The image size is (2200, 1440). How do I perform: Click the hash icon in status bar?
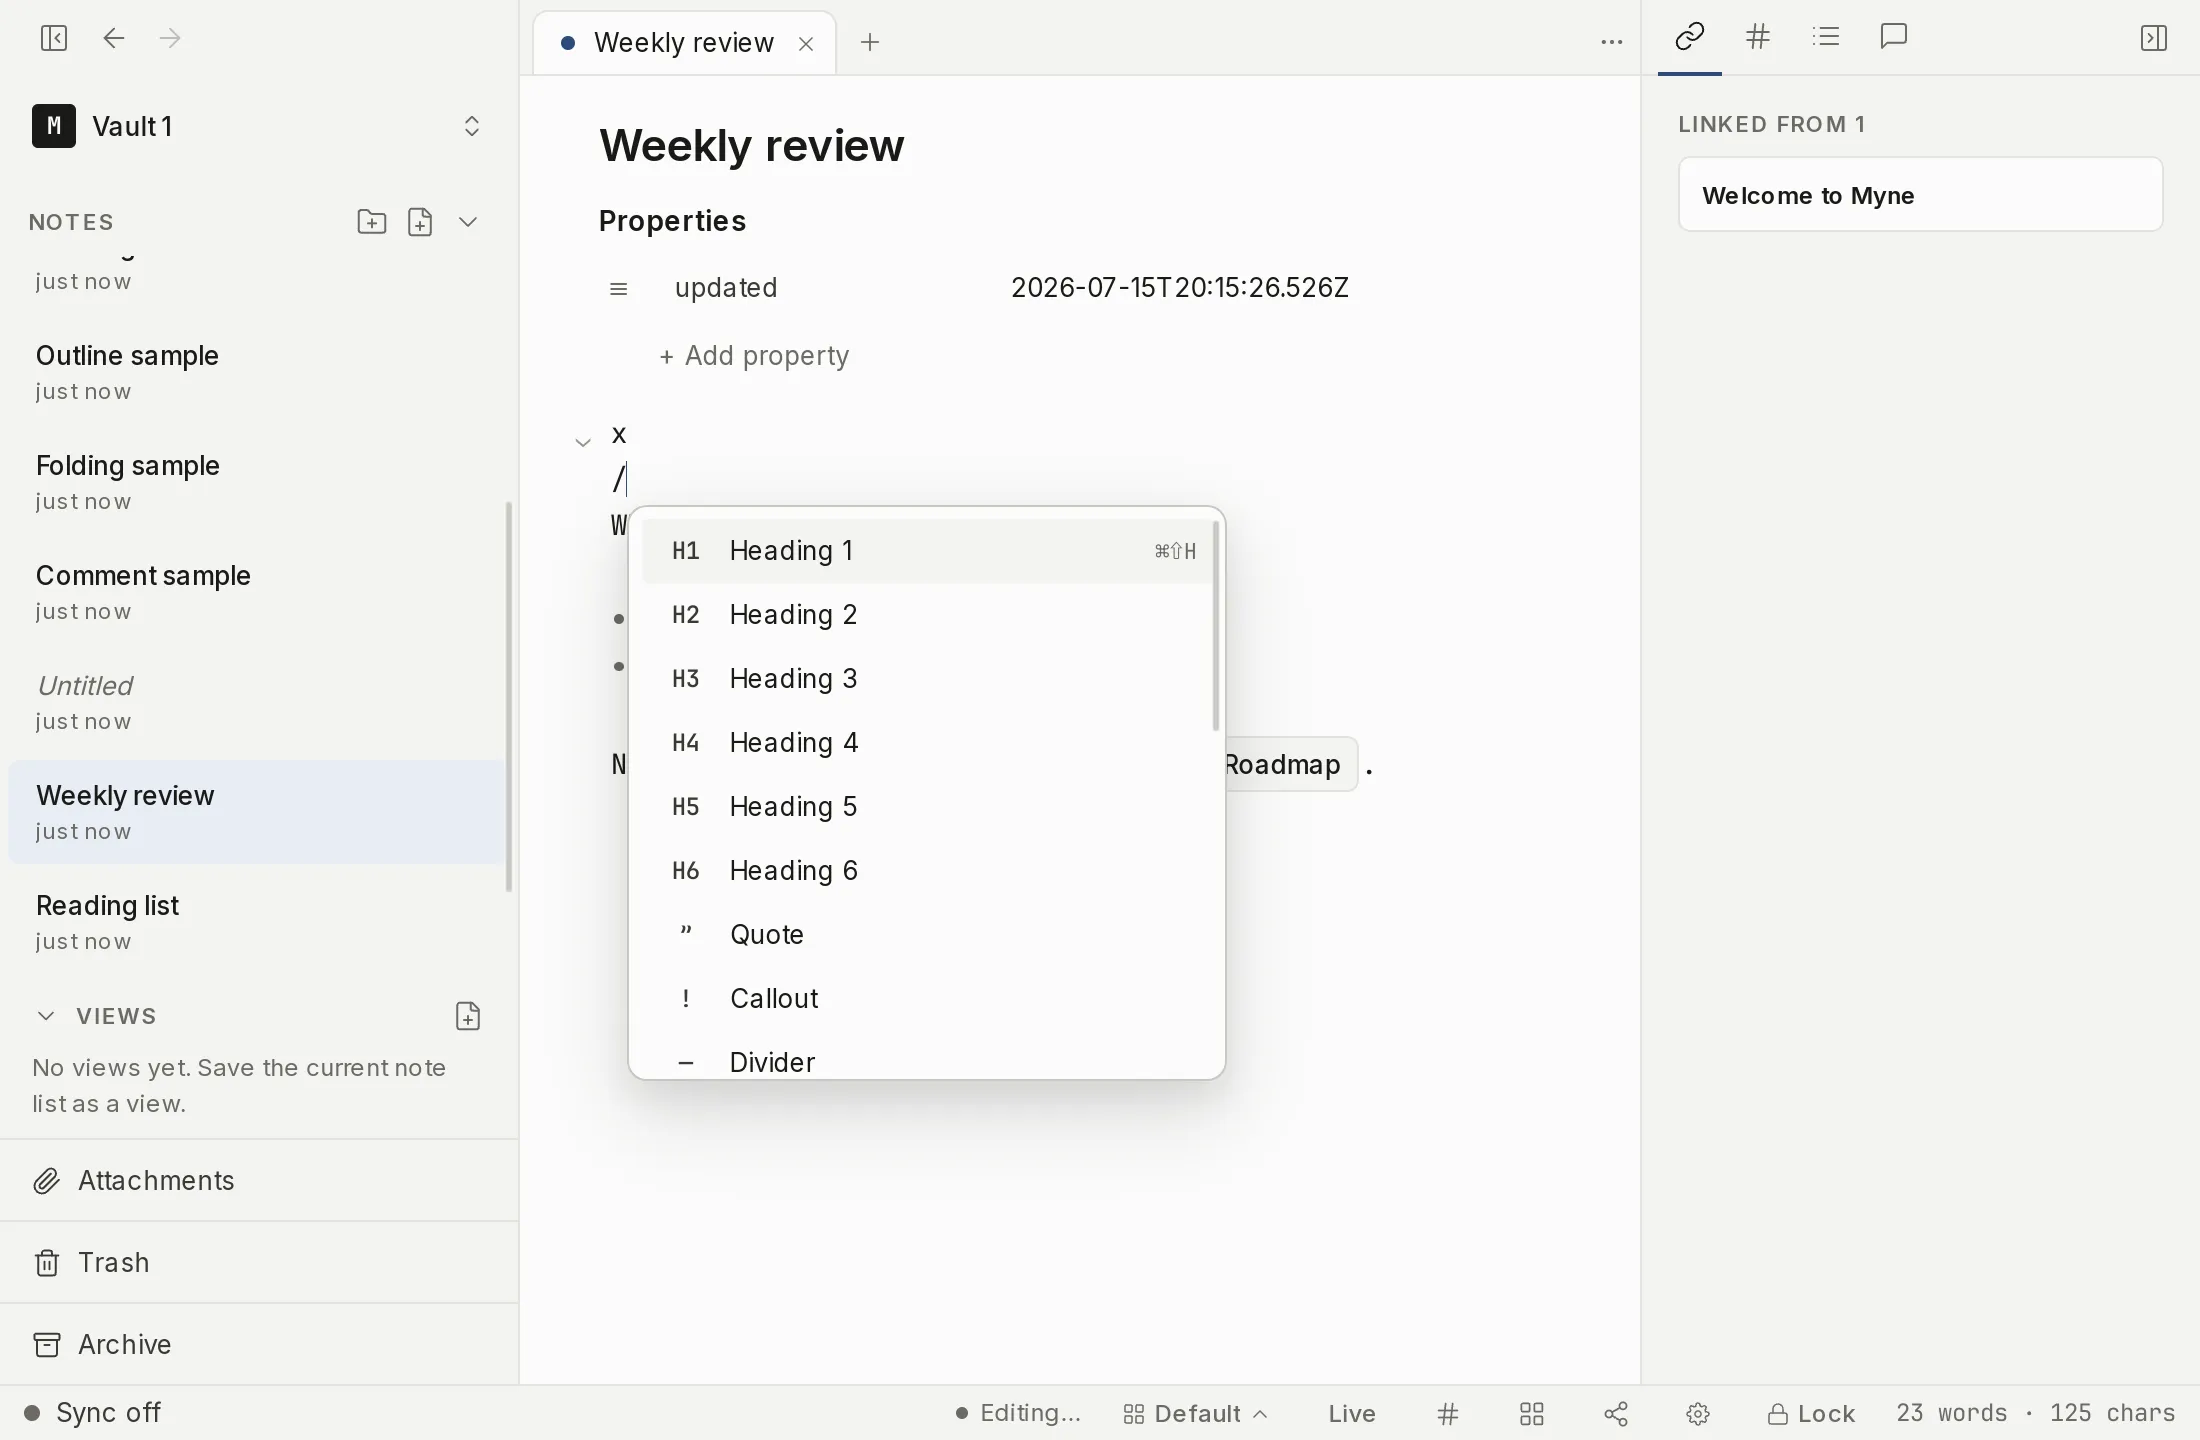point(1448,1414)
